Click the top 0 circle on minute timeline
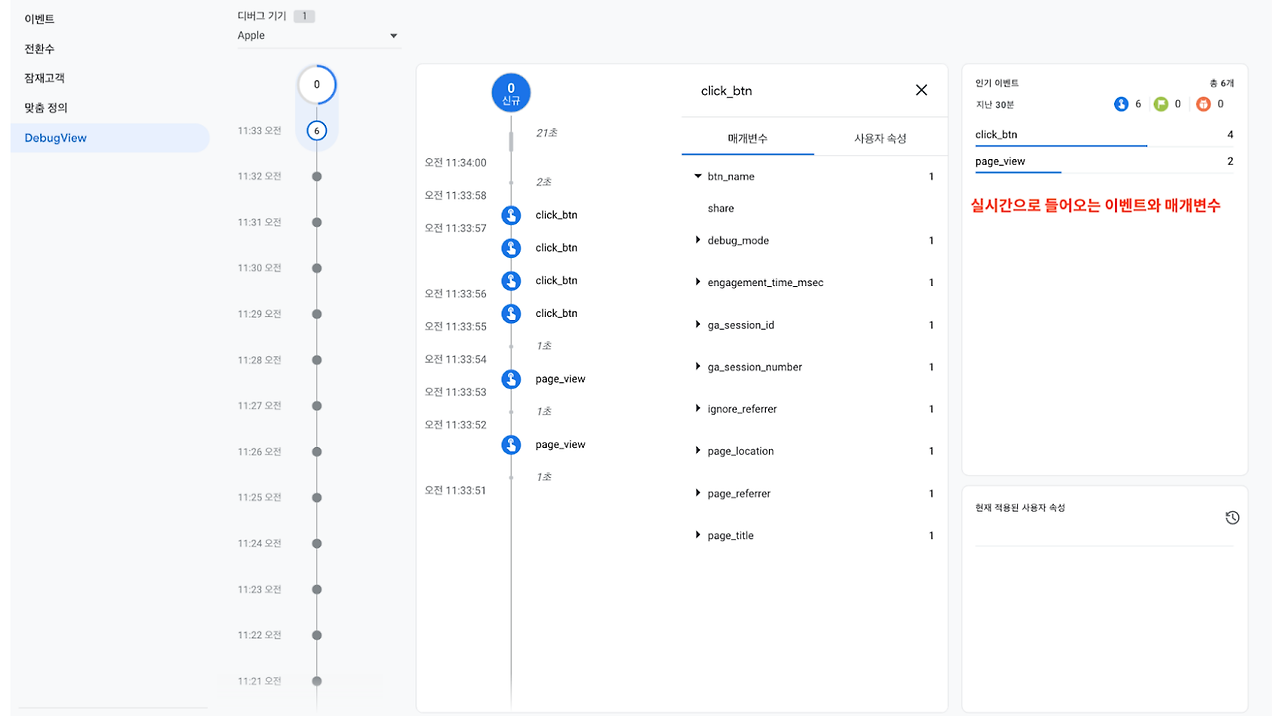The height and width of the screenshot is (716, 1280). point(317,85)
